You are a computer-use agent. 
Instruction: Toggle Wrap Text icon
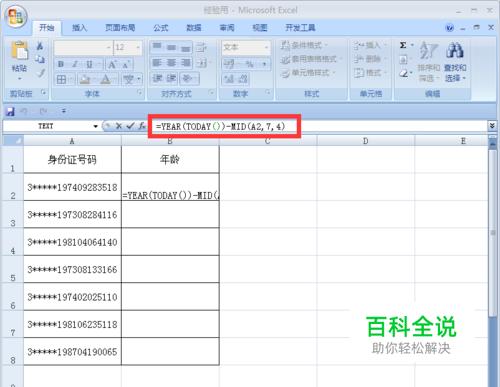pyautogui.click(x=201, y=47)
